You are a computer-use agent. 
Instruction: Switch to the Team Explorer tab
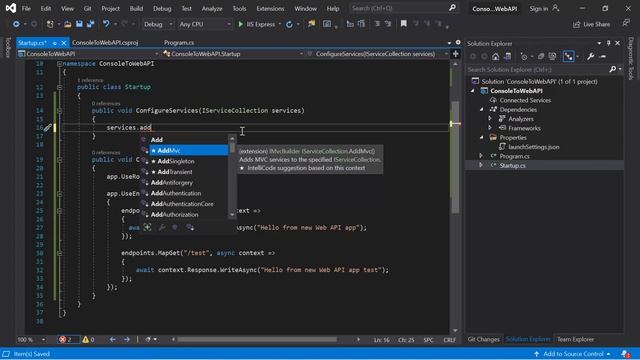[x=576, y=340]
